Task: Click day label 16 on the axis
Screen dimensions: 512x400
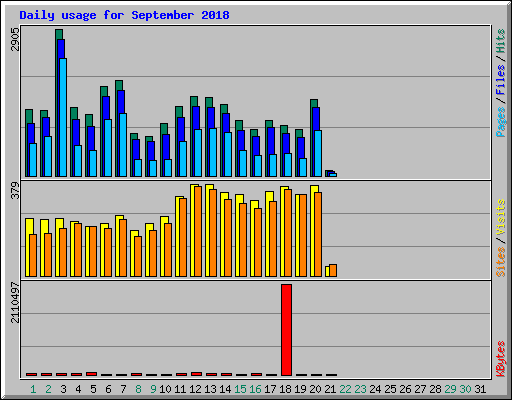Action: point(255,389)
